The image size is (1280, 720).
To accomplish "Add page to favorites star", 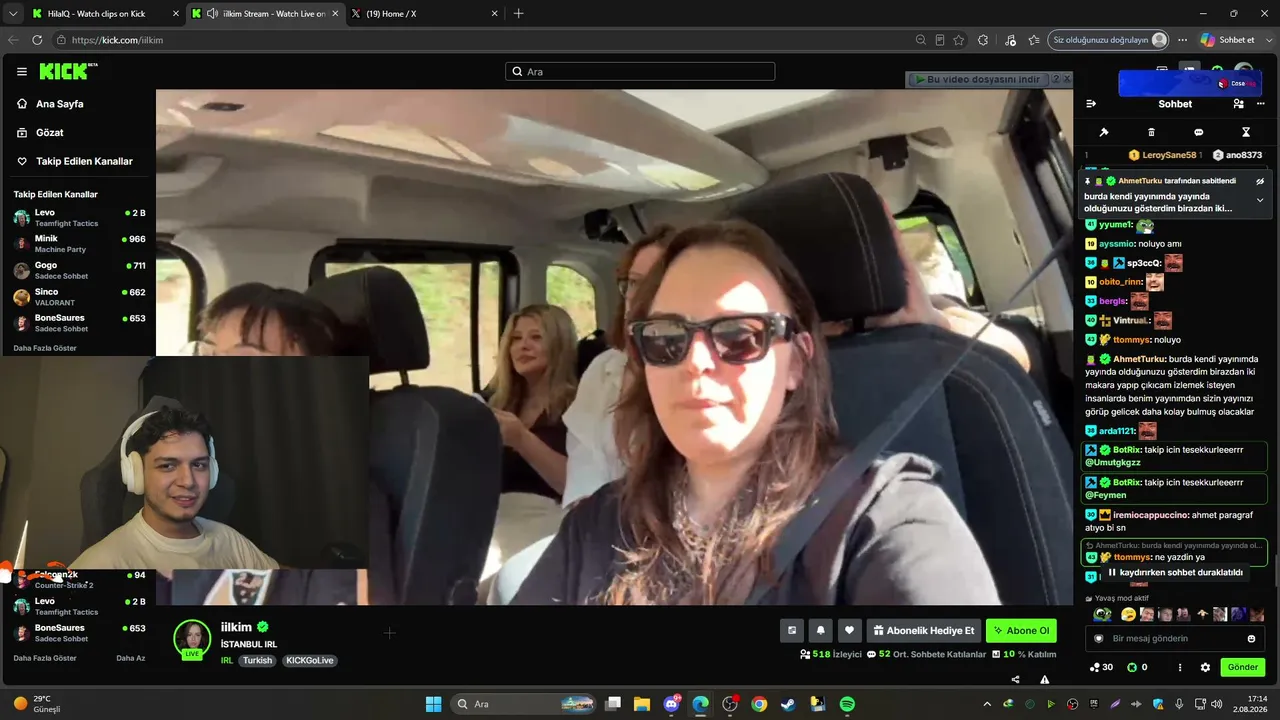I will point(959,40).
